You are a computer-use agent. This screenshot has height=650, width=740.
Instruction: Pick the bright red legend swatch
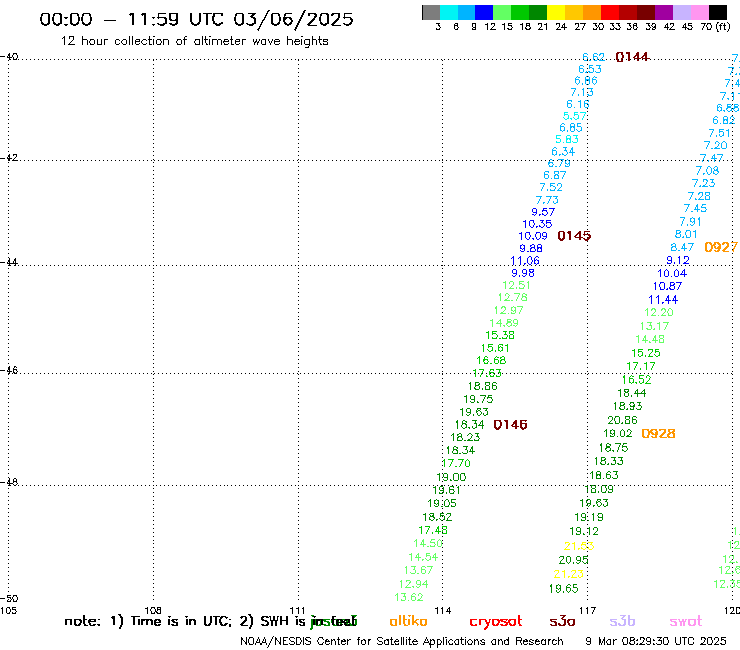pyautogui.click(x=609, y=12)
